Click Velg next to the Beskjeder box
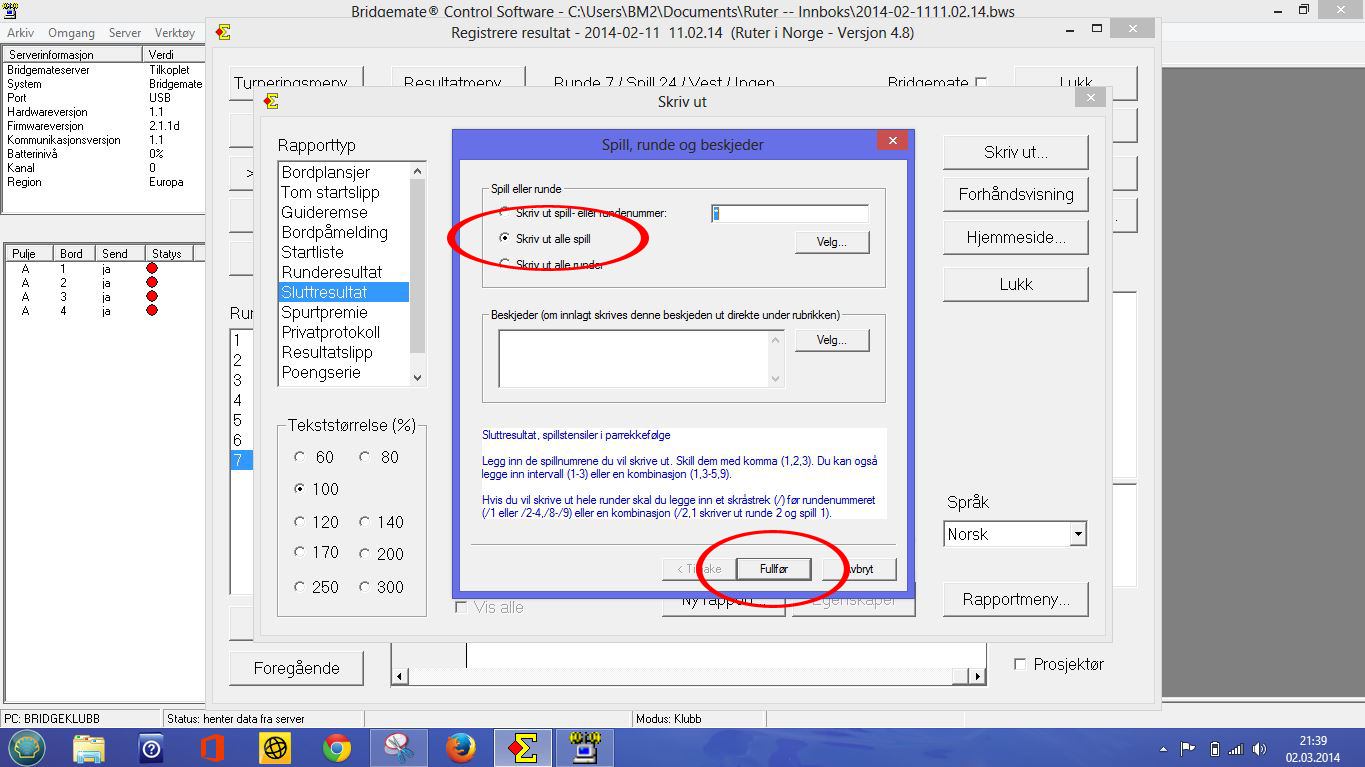Viewport: 1365px width, 767px height. pos(832,340)
